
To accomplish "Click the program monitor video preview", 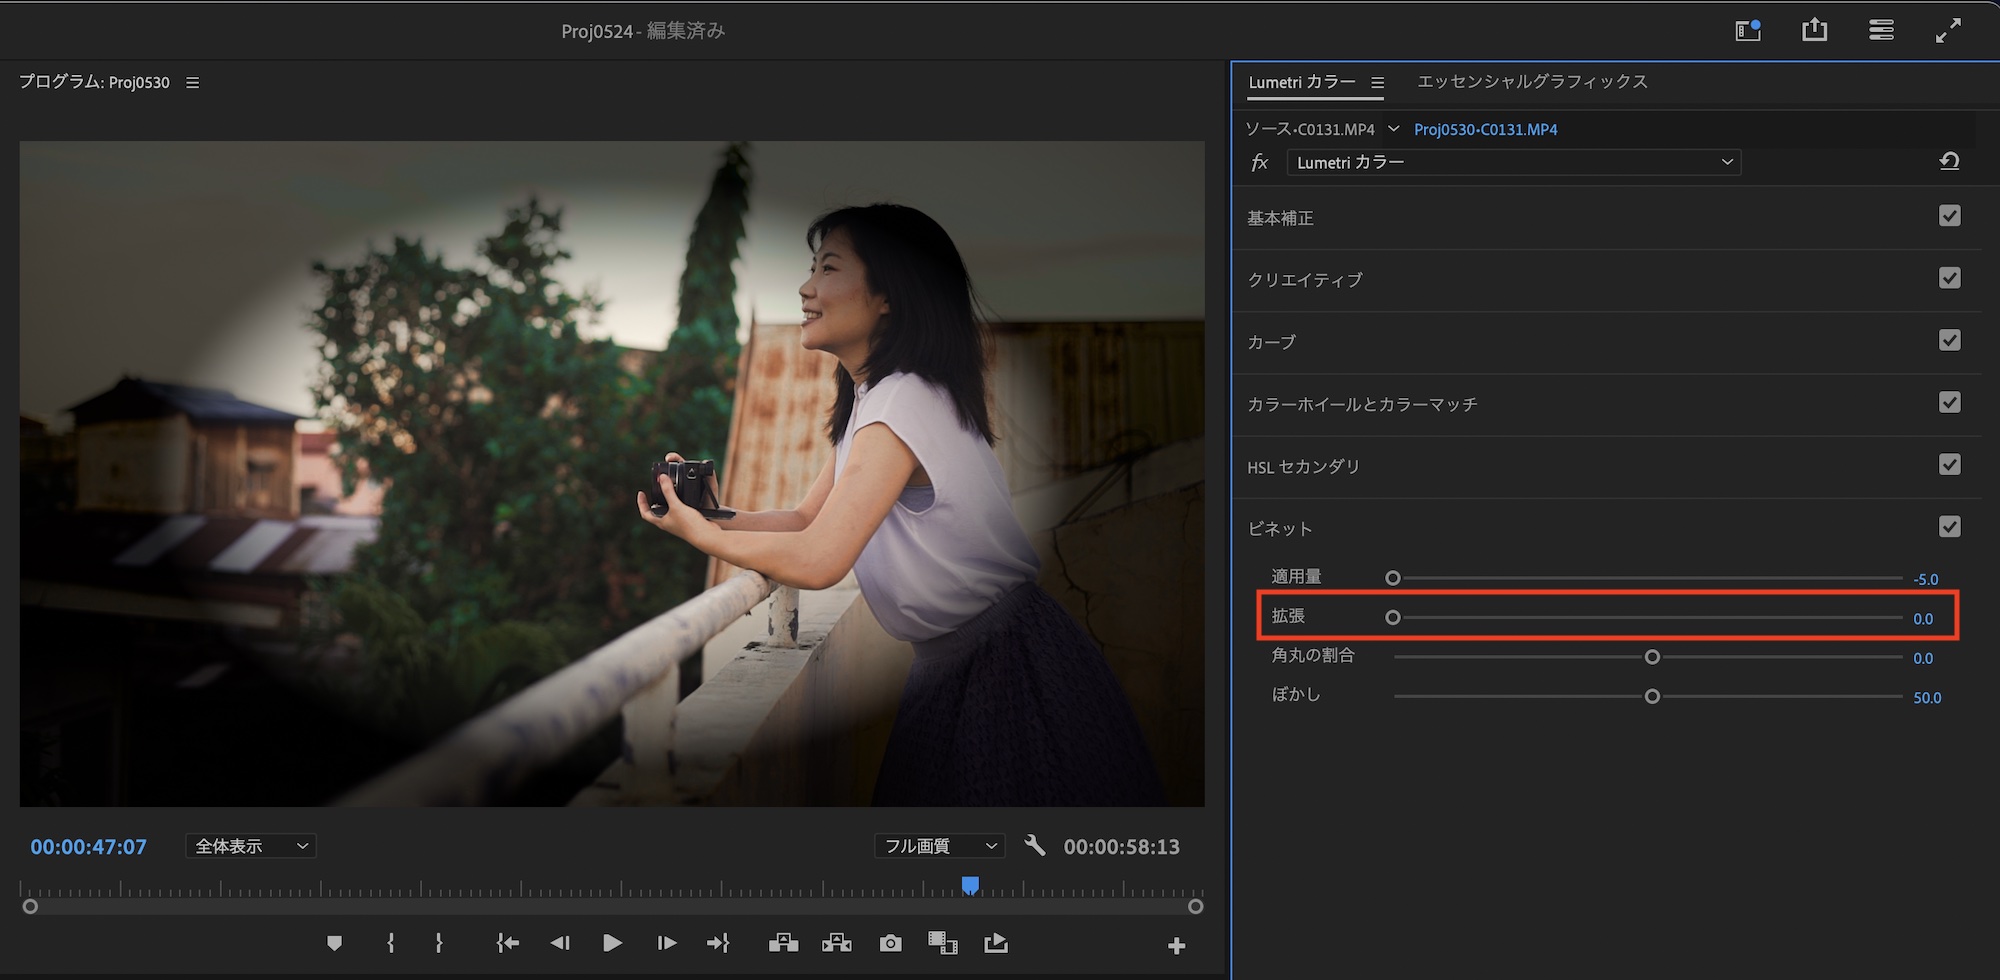I will click(612, 474).
